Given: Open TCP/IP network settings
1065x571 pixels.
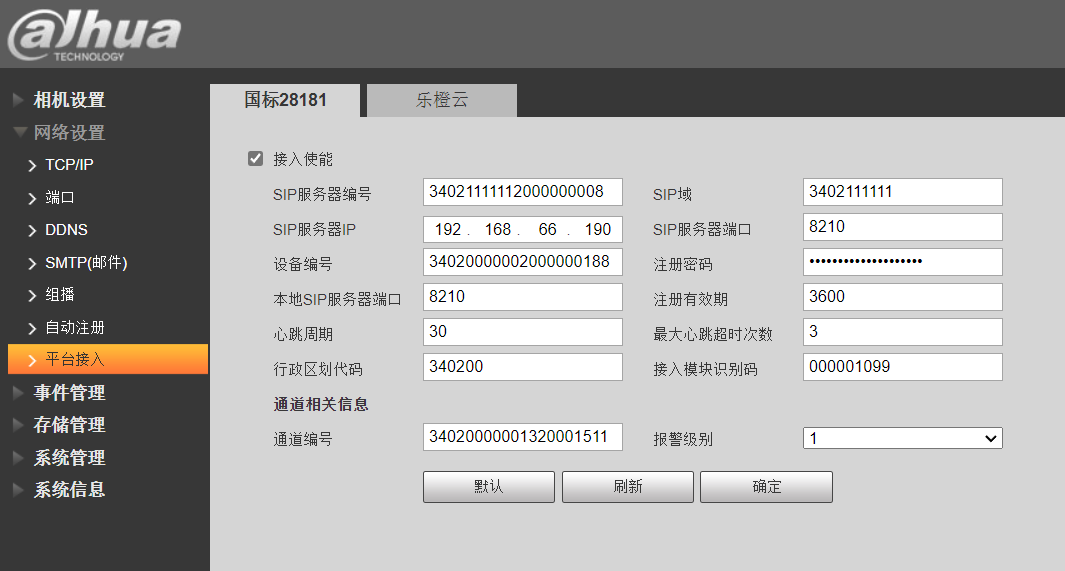Looking at the screenshot, I should pyautogui.click(x=69, y=165).
